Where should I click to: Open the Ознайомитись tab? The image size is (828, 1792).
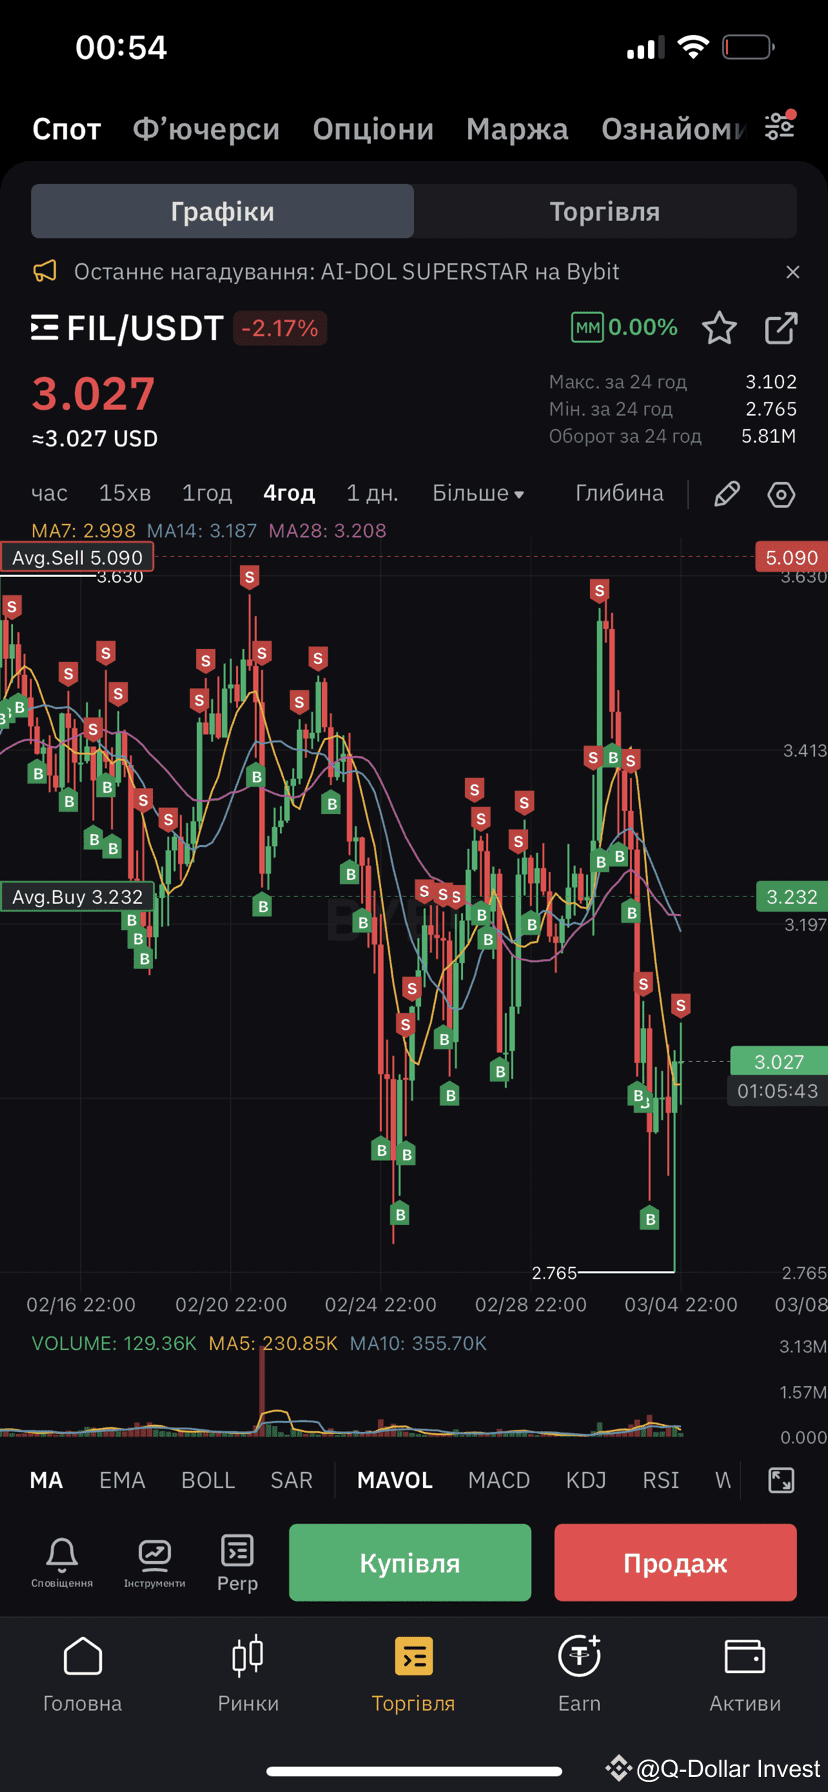click(x=674, y=129)
